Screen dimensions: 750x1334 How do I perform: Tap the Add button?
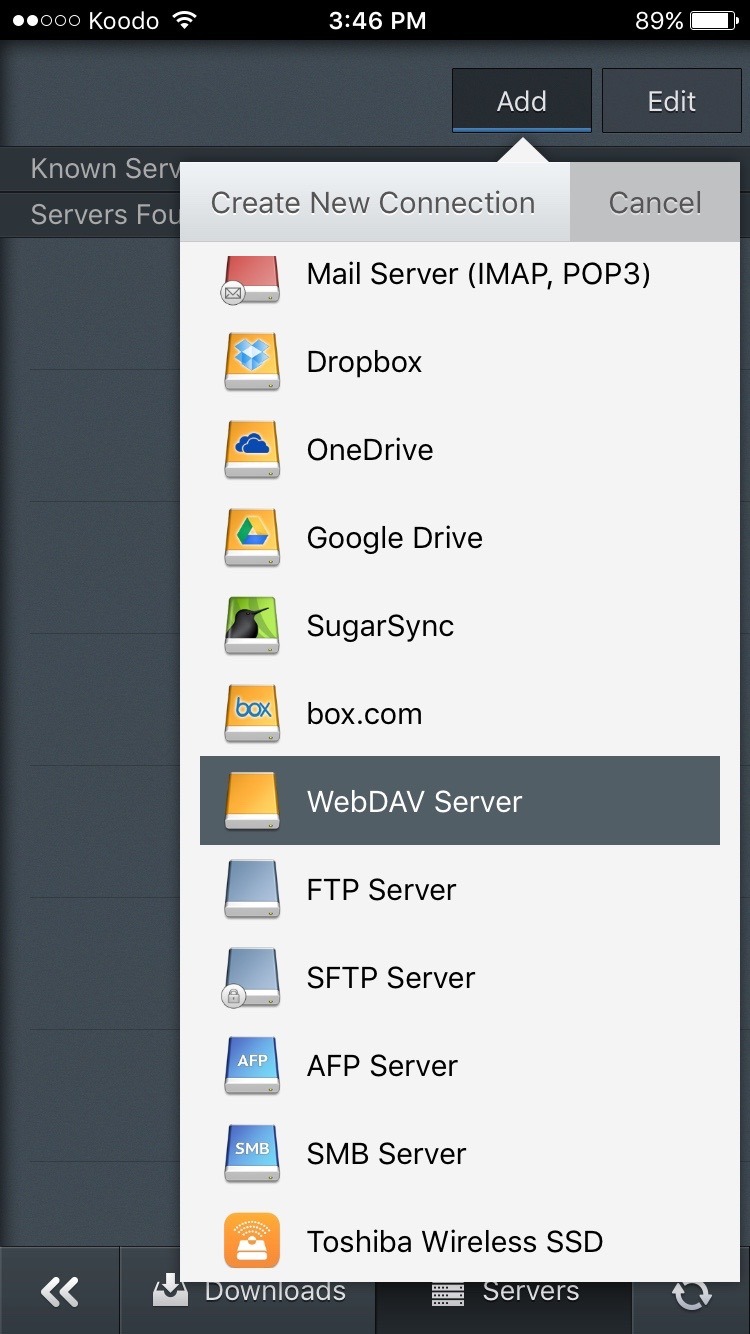pos(522,100)
